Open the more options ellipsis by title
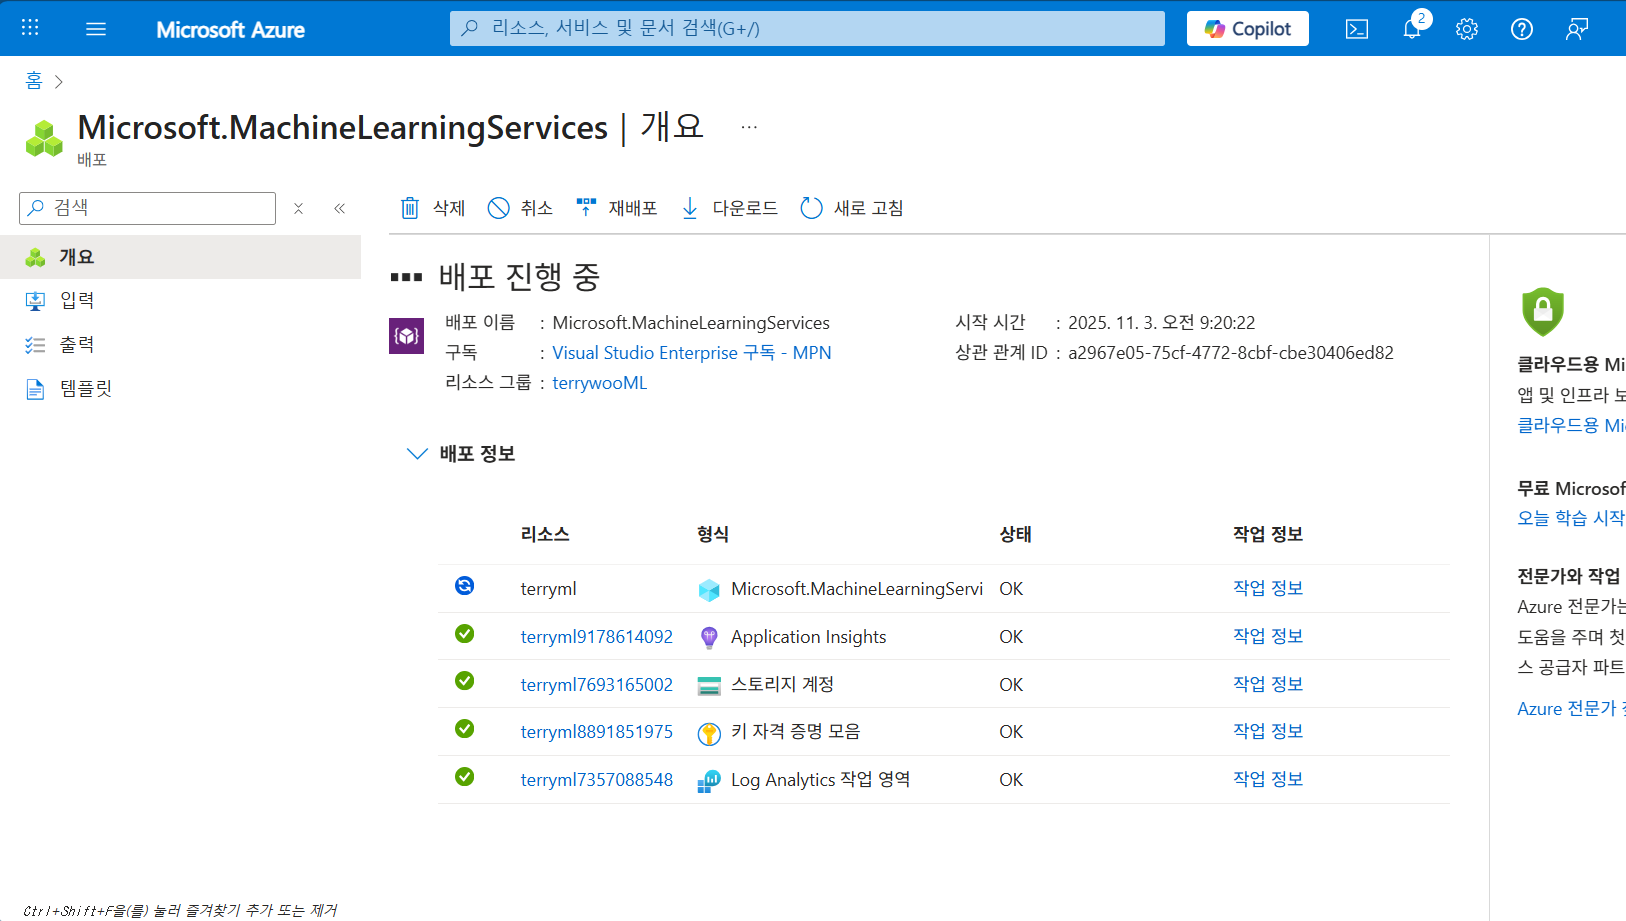Image resolution: width=1626 pixels, height=921 pixels. [x=749, y=127]
